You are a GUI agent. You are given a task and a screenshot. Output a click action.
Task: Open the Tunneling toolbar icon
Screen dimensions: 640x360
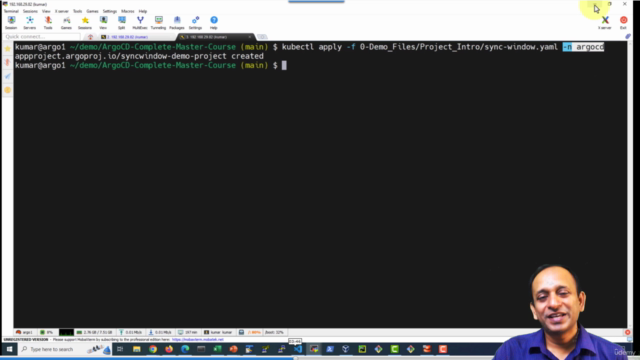click(158, 22)
